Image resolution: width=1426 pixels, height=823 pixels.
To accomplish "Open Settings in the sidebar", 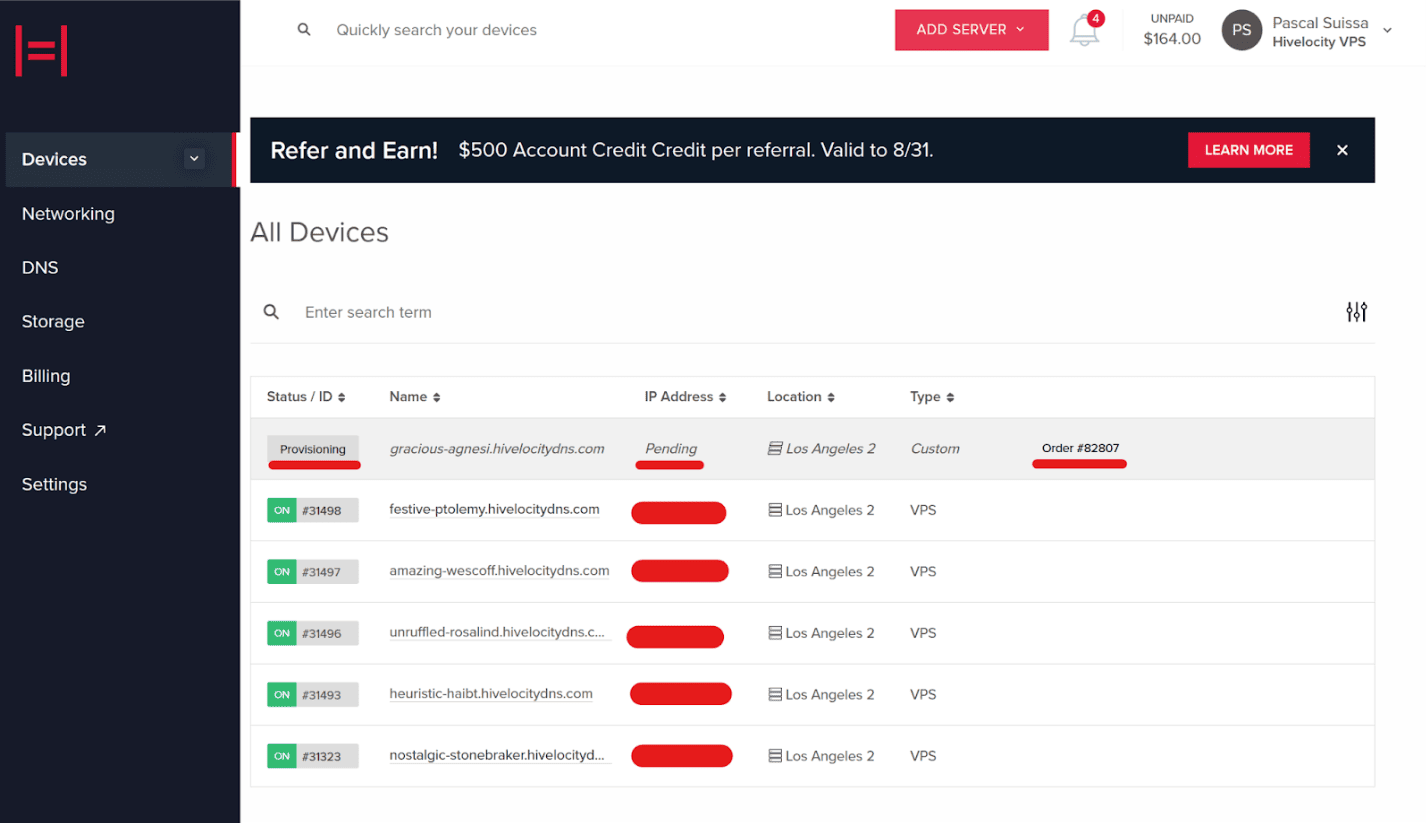I will click(54, 484).
